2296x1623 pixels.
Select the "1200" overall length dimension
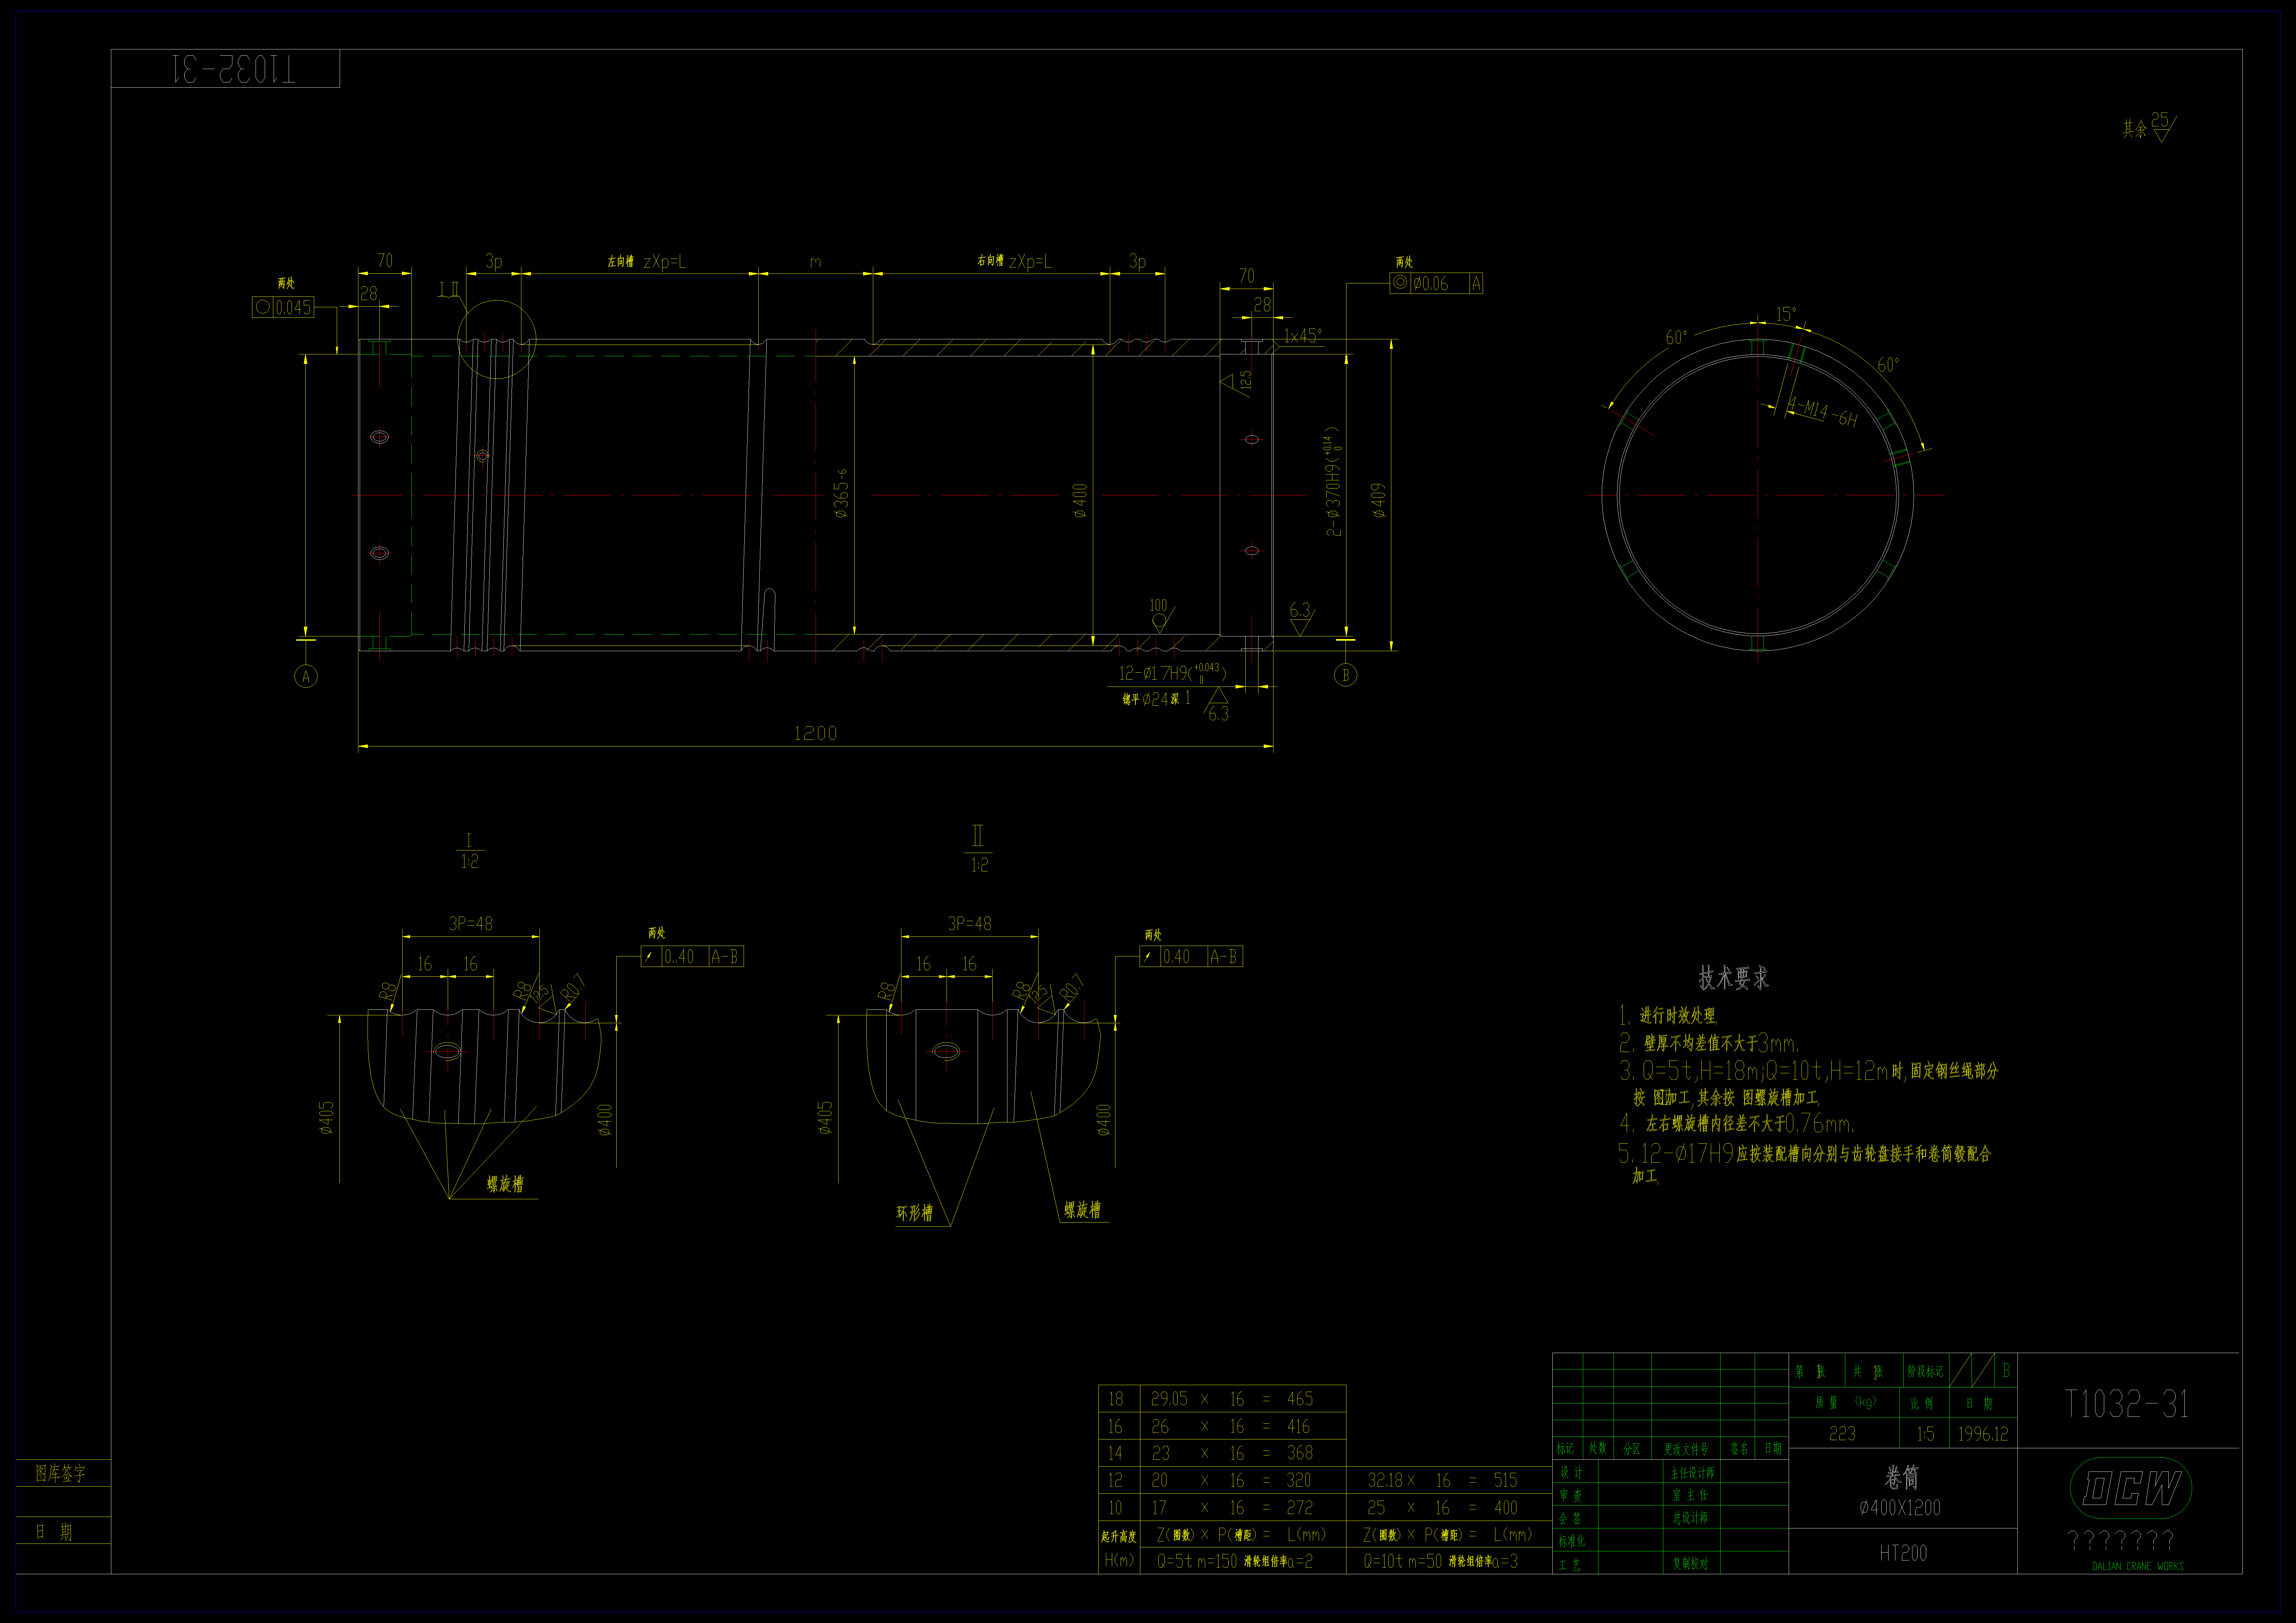point(815,733)
